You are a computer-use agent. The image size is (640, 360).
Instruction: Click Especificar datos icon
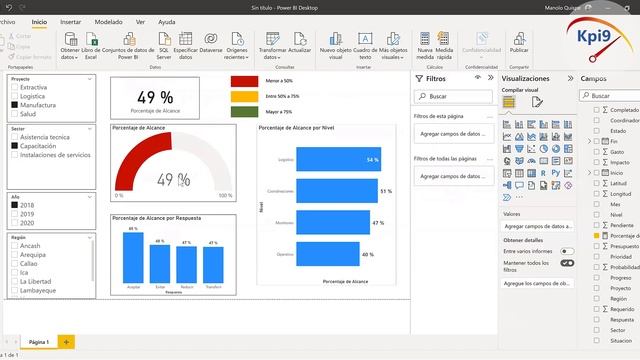[185, 39]
